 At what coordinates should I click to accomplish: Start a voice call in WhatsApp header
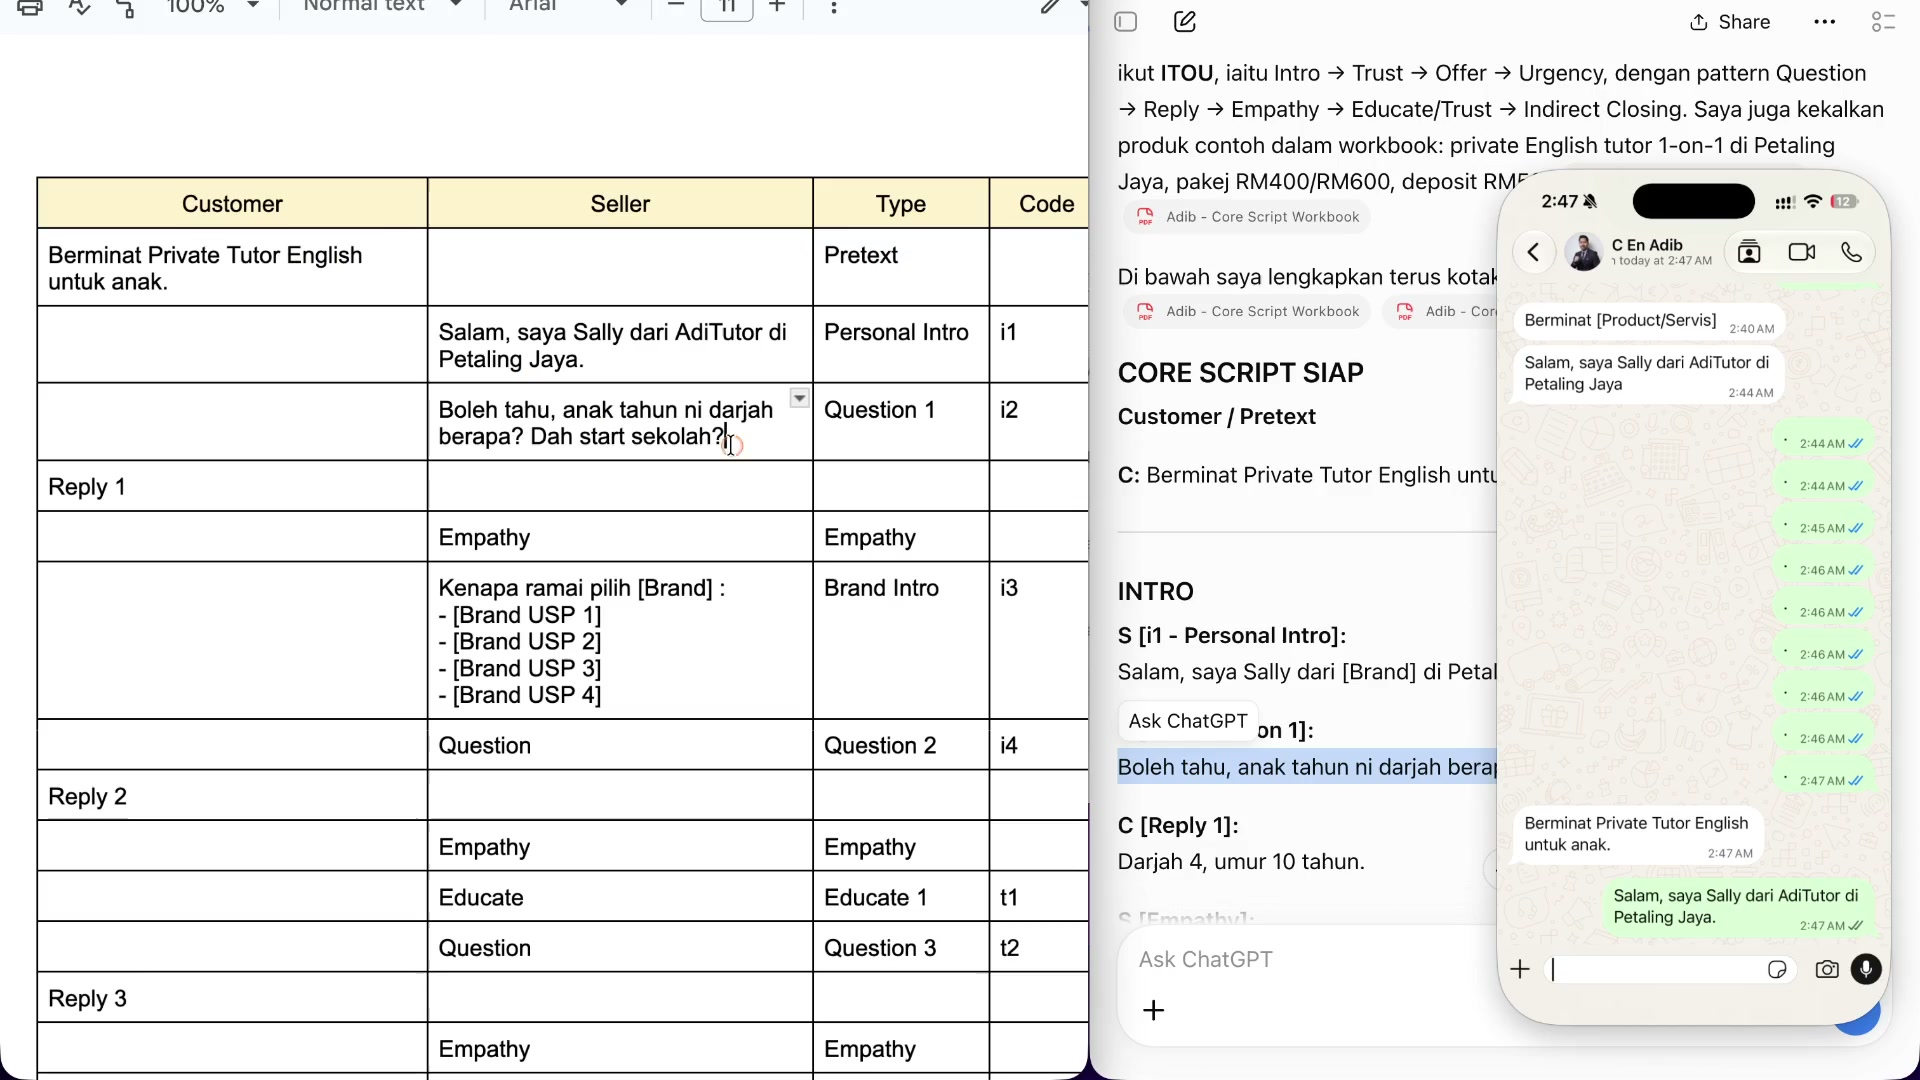click(1852, 252)
